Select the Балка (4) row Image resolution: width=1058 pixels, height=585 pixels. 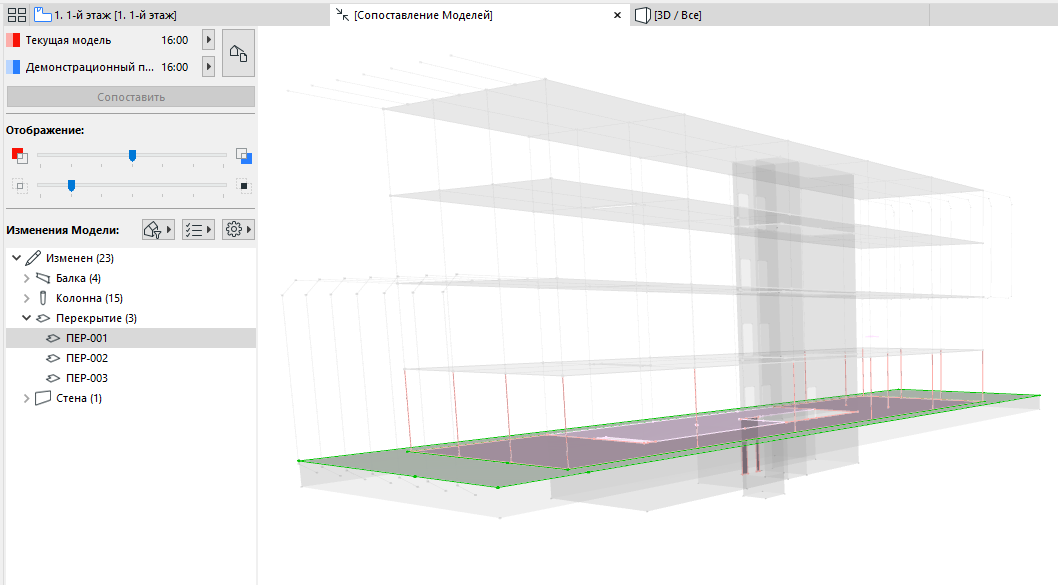[131, 278]
